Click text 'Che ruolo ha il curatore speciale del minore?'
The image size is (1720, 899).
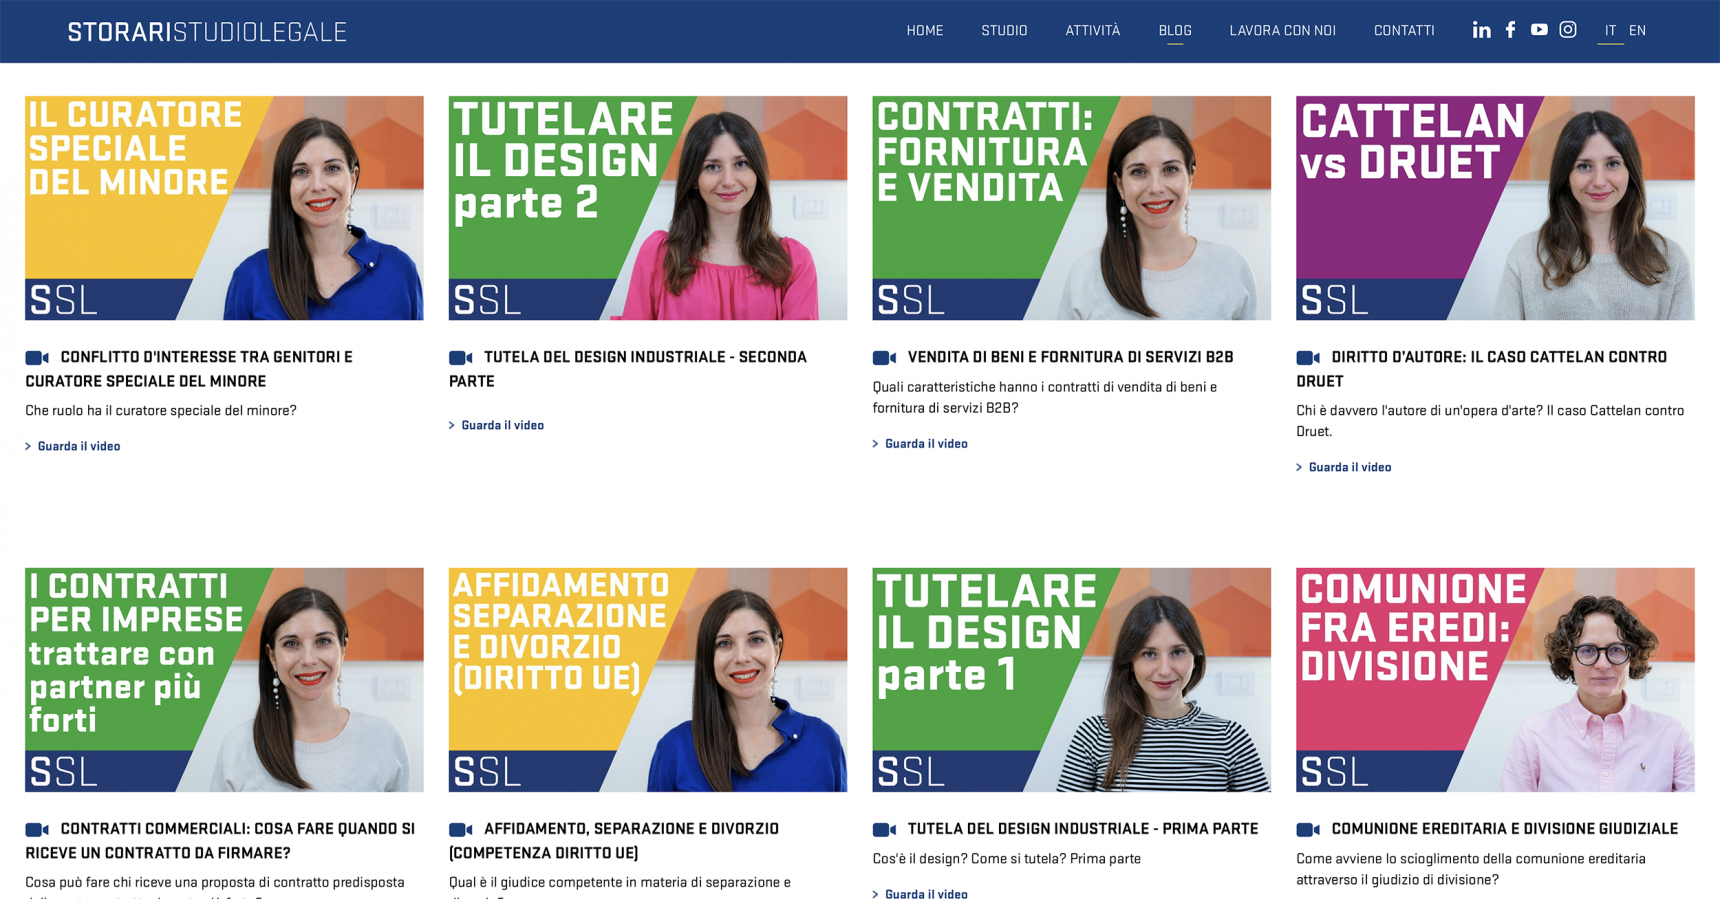pyautogui.click(x=161, y=411)
